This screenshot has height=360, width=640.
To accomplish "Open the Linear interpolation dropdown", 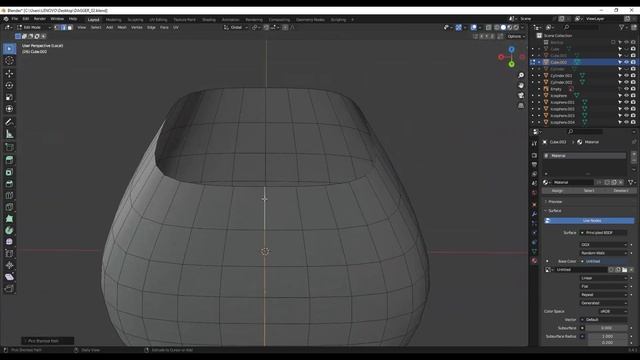I will [604, 278].
